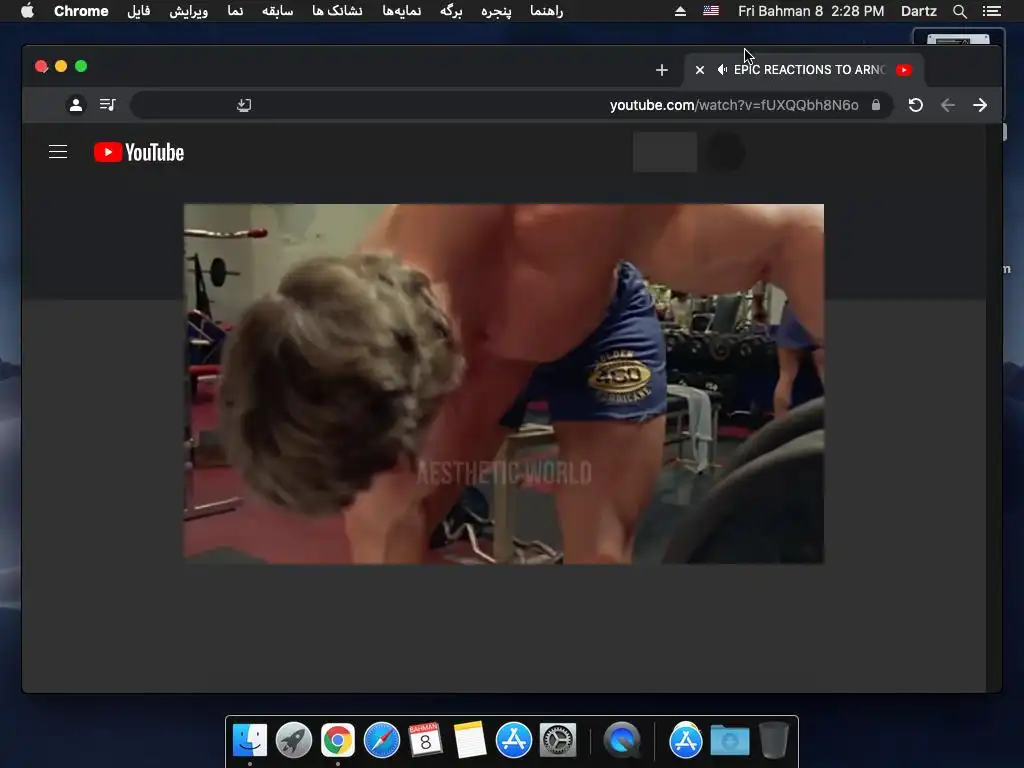This screenshot has width=1024, height=768.
Task: Close the Chrome window with red button
Action: [x=41, y=67]
